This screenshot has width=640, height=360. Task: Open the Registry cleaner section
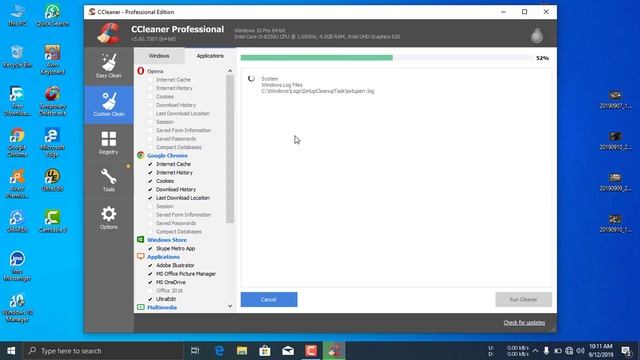109,142
